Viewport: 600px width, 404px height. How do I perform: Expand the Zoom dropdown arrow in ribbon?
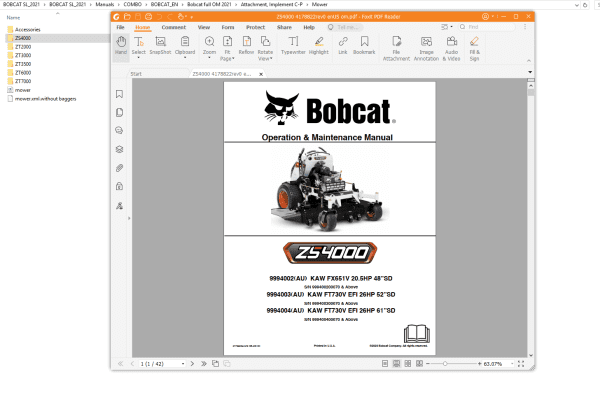coord(209,58)
